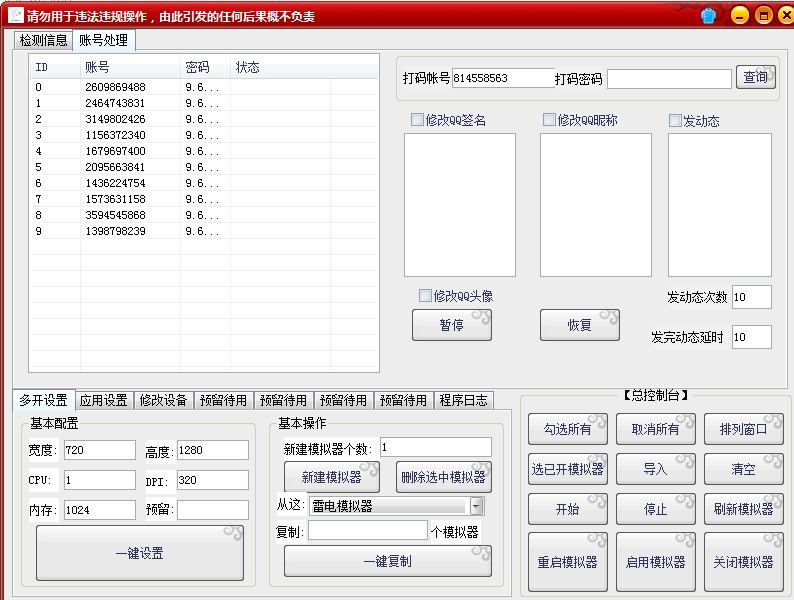Image resolution: width=794 pixels, height=600 pixels.
Task: Enable the 修改QQ昵称 checkbox
Action: click(549, 119)
